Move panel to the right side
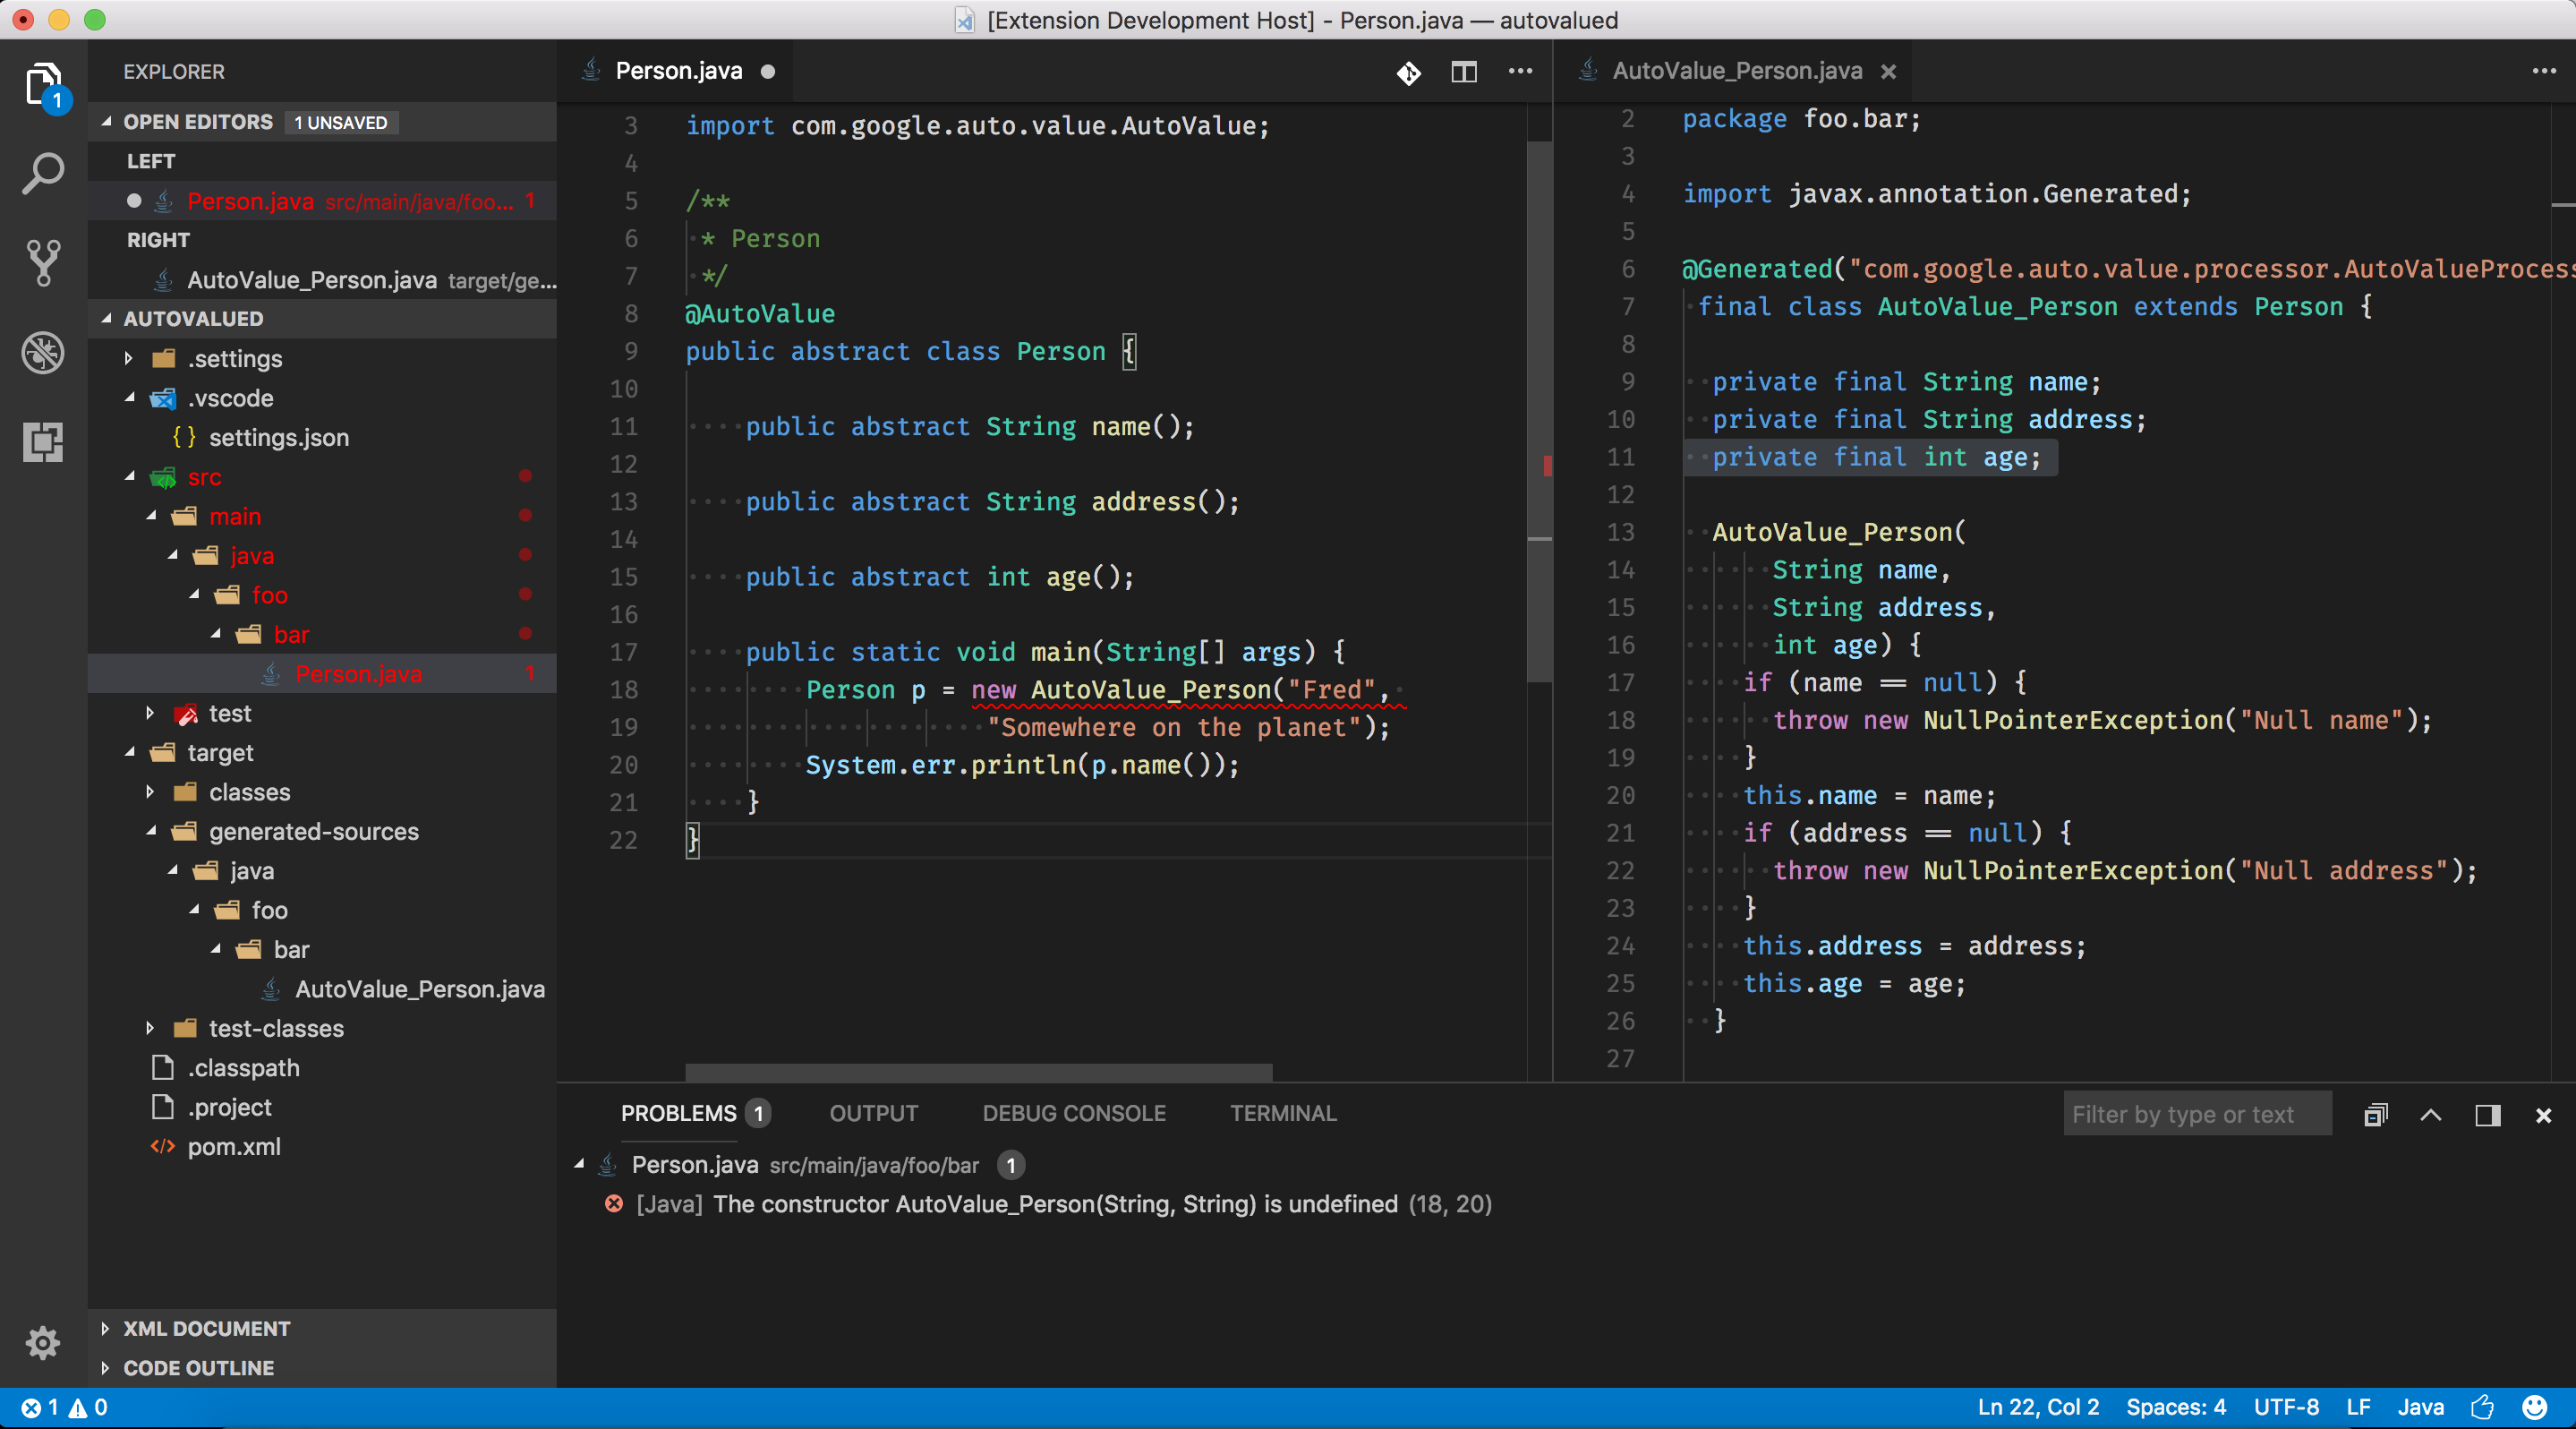Screen dimensions: 2576x1429 [x=2488, y=1115]
